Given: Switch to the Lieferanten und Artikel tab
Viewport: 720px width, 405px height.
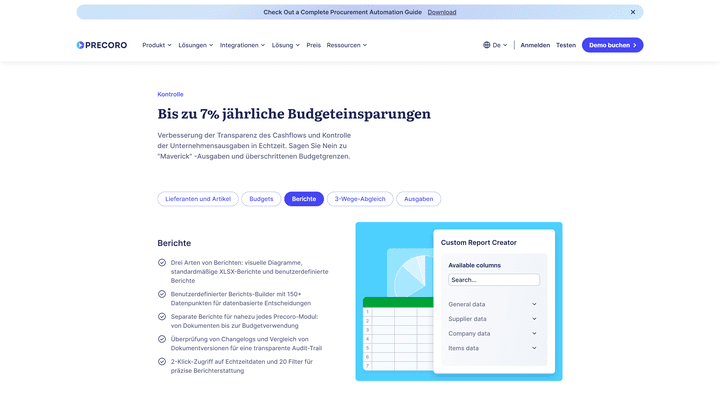Looking at the screenshot, I should coord(198,199).
